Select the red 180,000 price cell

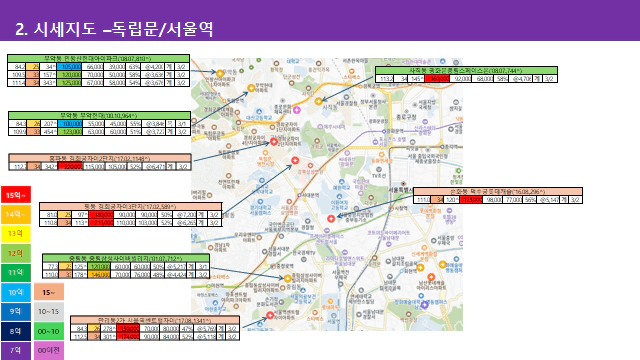click(x=101, y=214)
